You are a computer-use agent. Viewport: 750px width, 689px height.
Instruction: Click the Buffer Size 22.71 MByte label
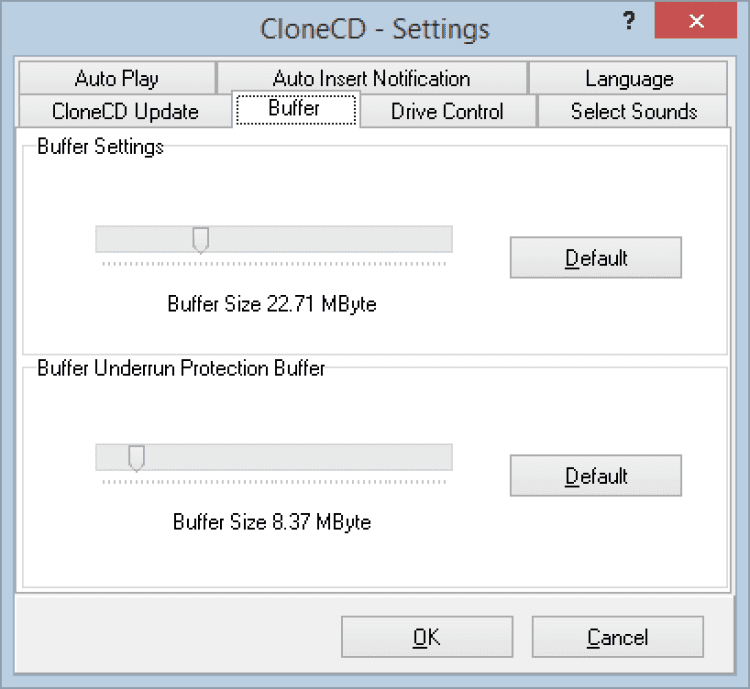272,304
